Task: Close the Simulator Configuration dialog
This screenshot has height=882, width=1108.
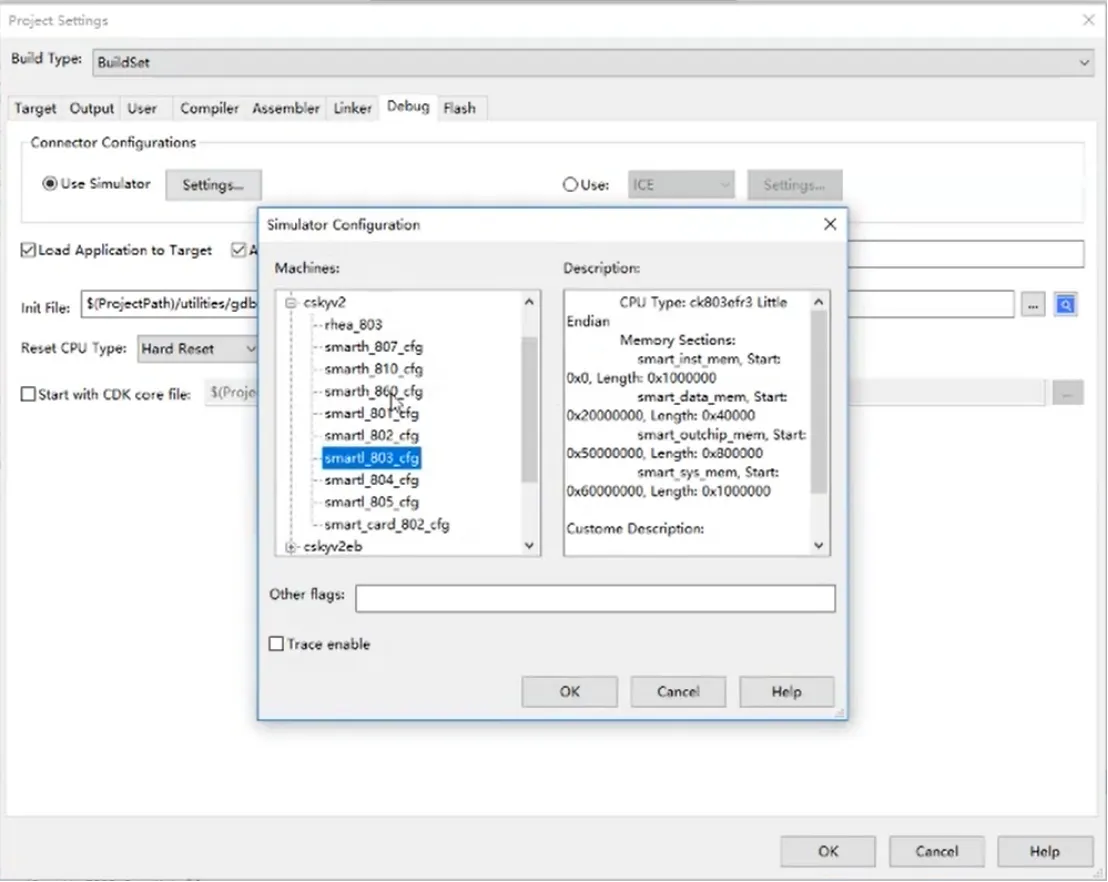Action: pos(830,224)
